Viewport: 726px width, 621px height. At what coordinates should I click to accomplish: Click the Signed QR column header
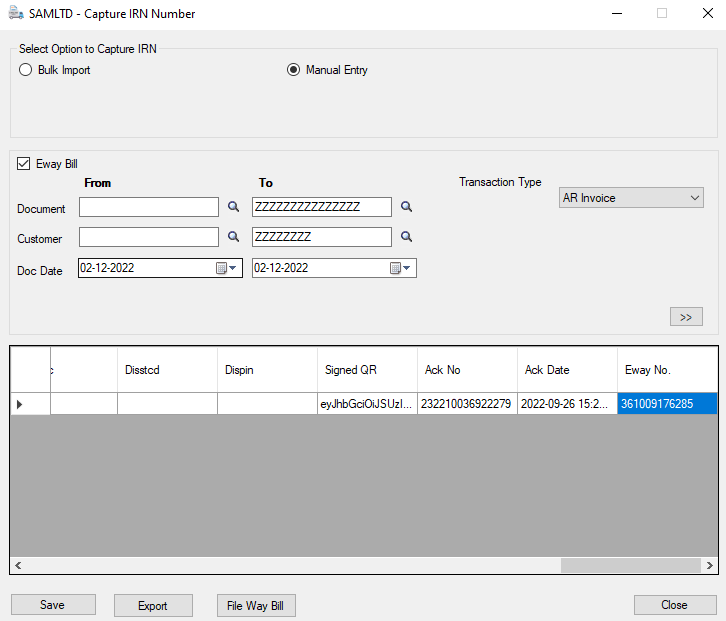coord(367,370)
